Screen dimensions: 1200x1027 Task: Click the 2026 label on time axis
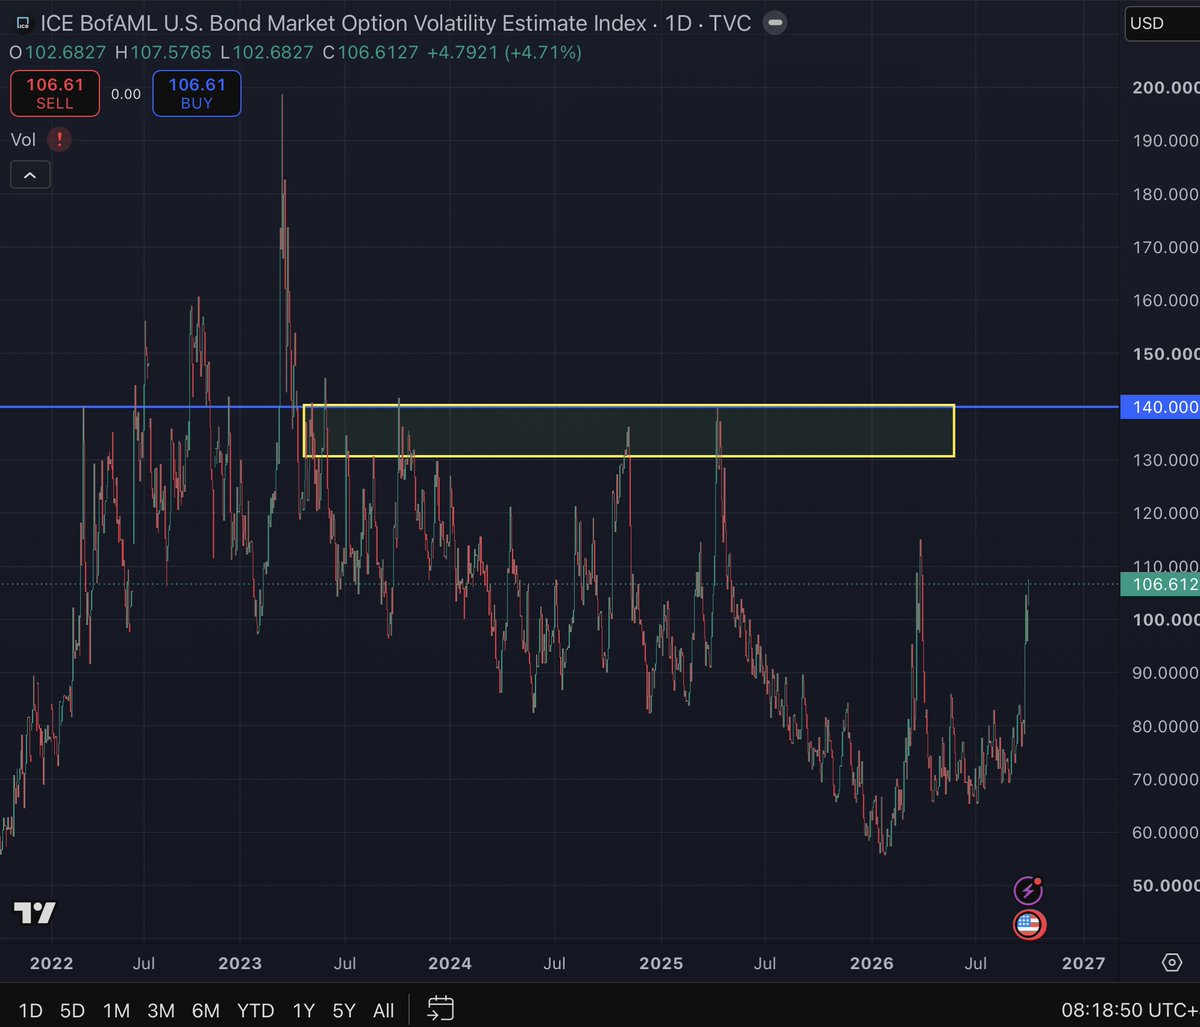point(871,964)
